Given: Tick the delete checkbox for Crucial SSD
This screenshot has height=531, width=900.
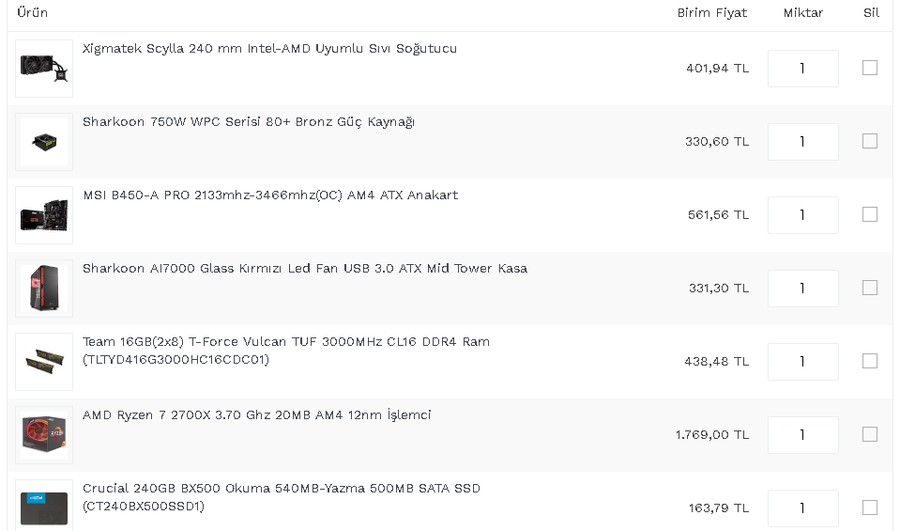Looking at the screenshot, I should coord(870,507).
